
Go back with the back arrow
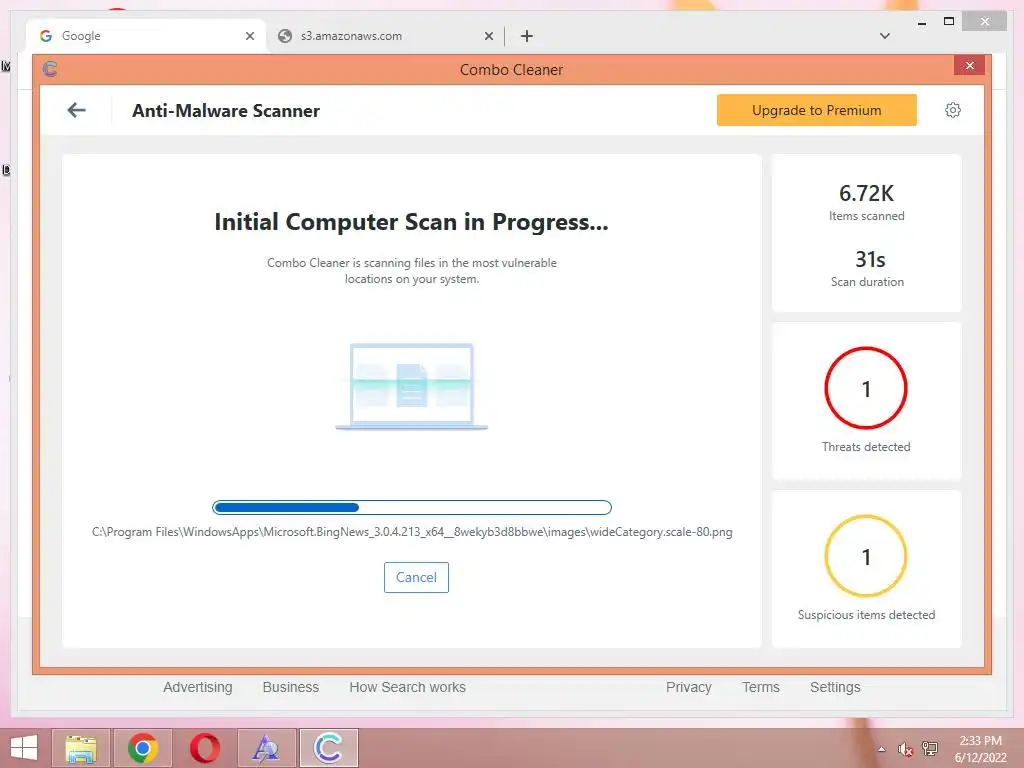(76, 110)
